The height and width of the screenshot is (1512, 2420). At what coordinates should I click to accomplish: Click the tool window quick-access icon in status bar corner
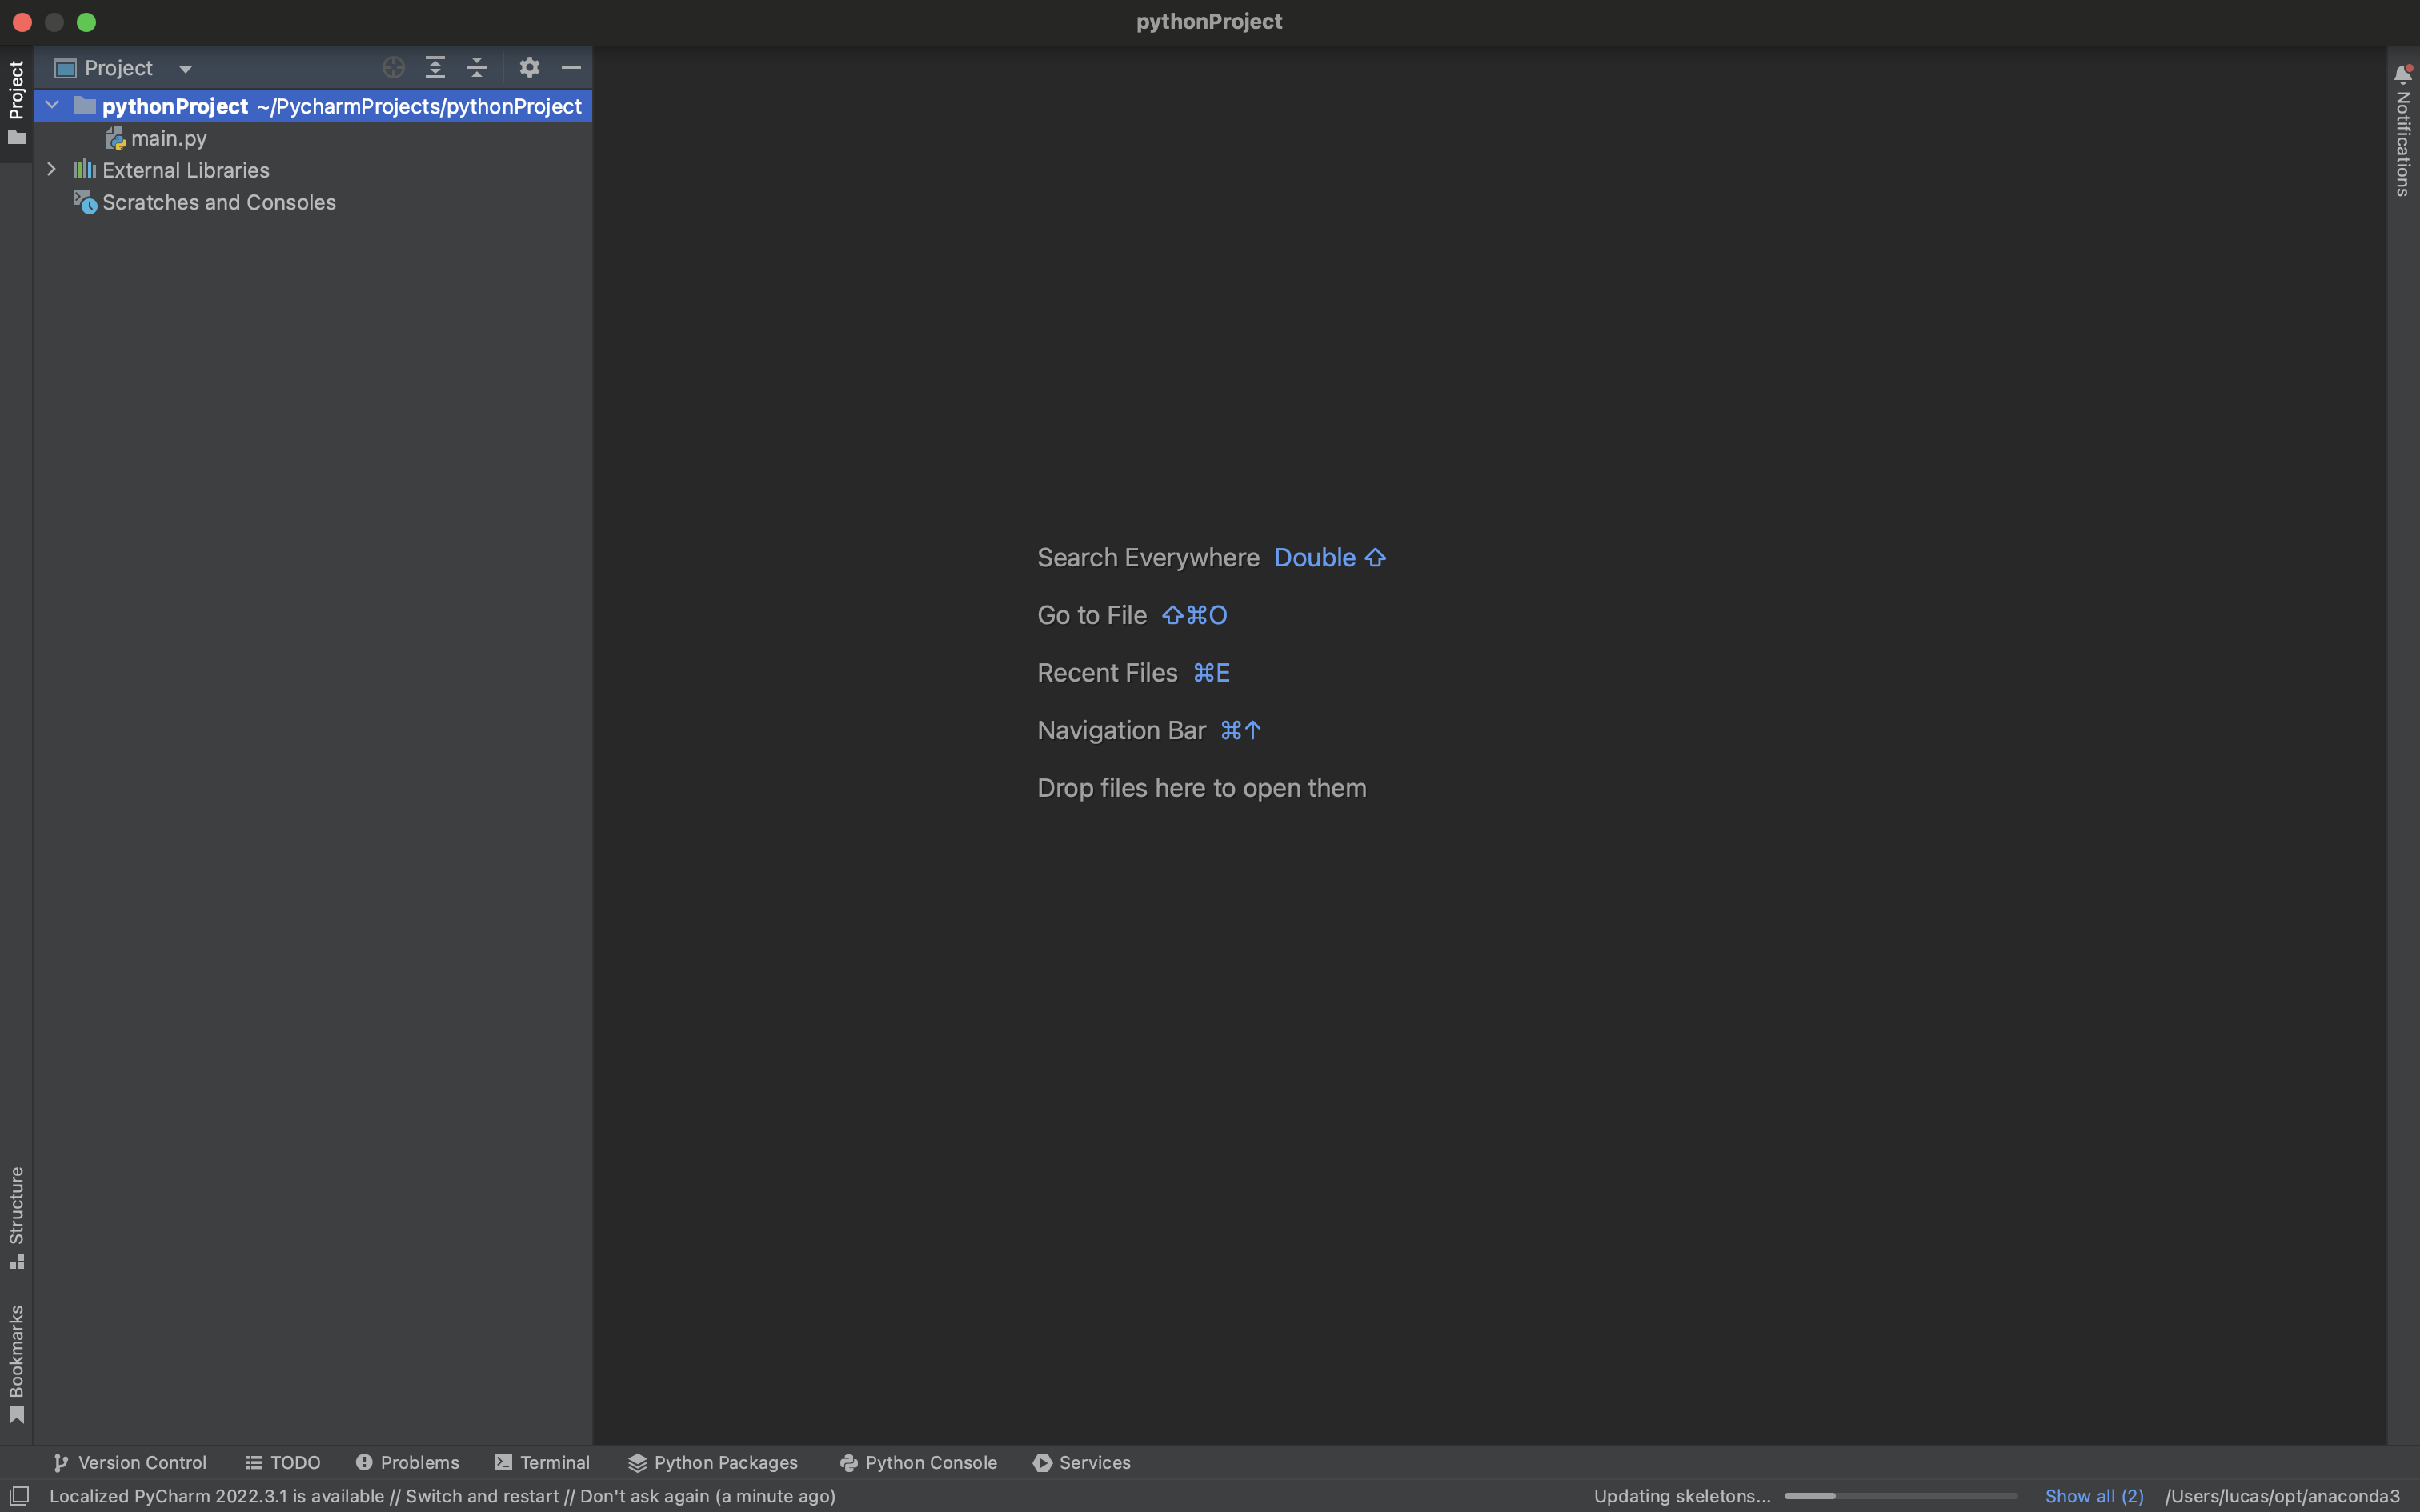[19, 1495]
